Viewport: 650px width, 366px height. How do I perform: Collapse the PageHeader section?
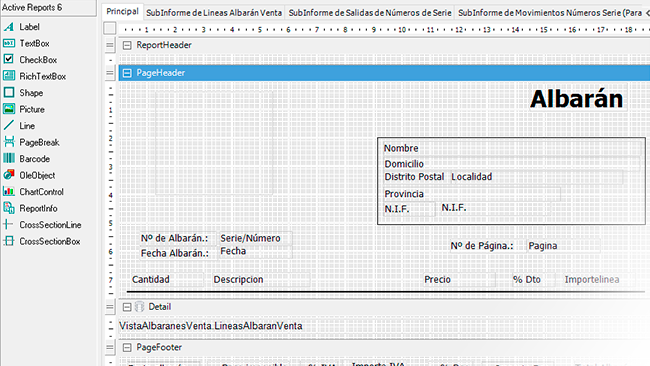(x=127, y=73)
